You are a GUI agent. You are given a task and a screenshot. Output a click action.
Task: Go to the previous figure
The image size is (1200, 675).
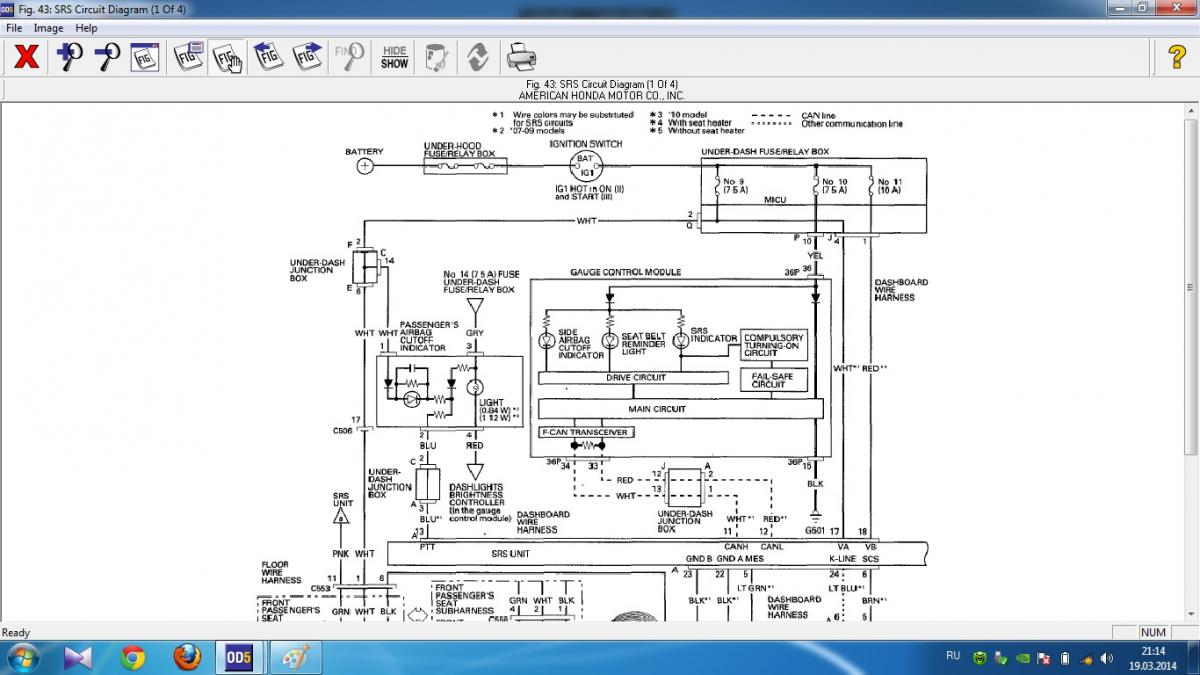pos(267,56)
